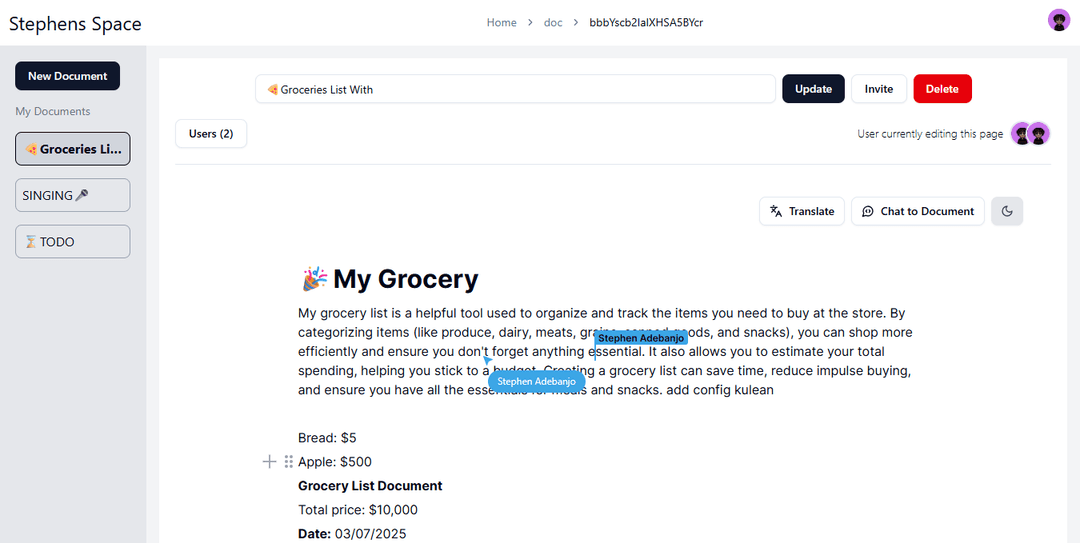Click the Invite button
This screenshot has height=543, width=1080.
click(x=878, y=89)
